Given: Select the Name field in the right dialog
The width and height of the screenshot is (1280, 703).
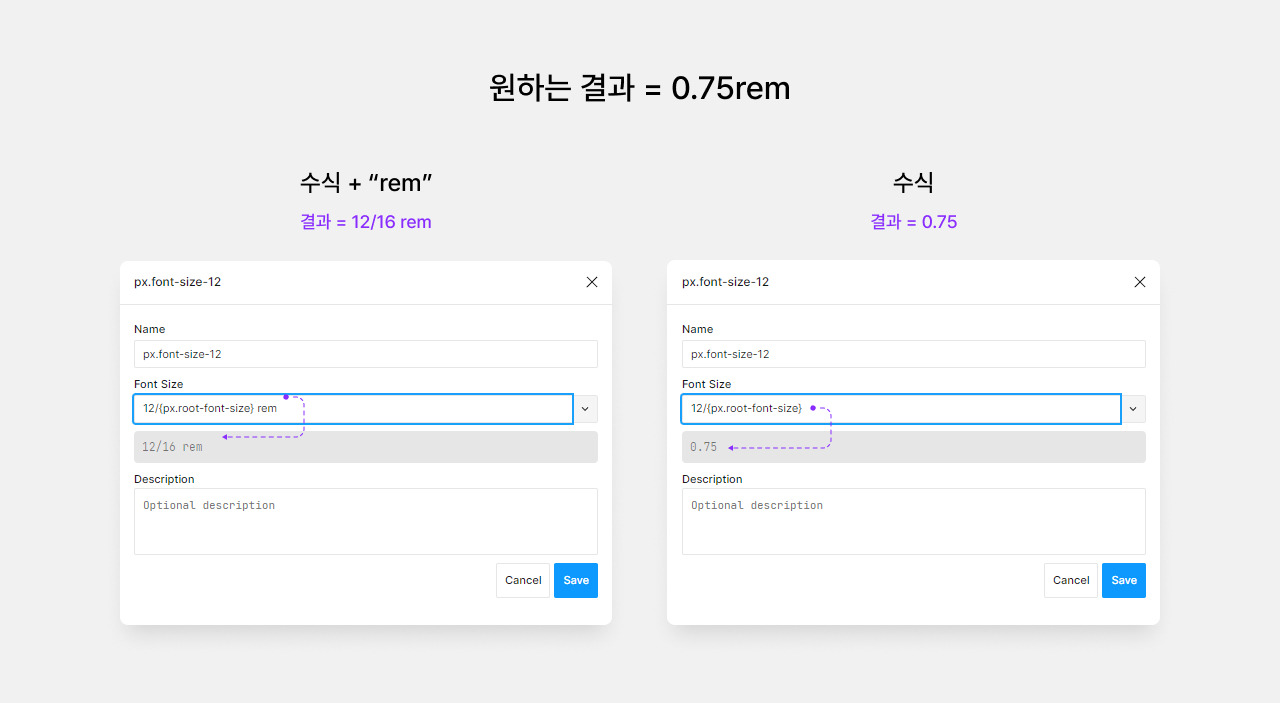Looking at the screenshot, I should point(913,354).
